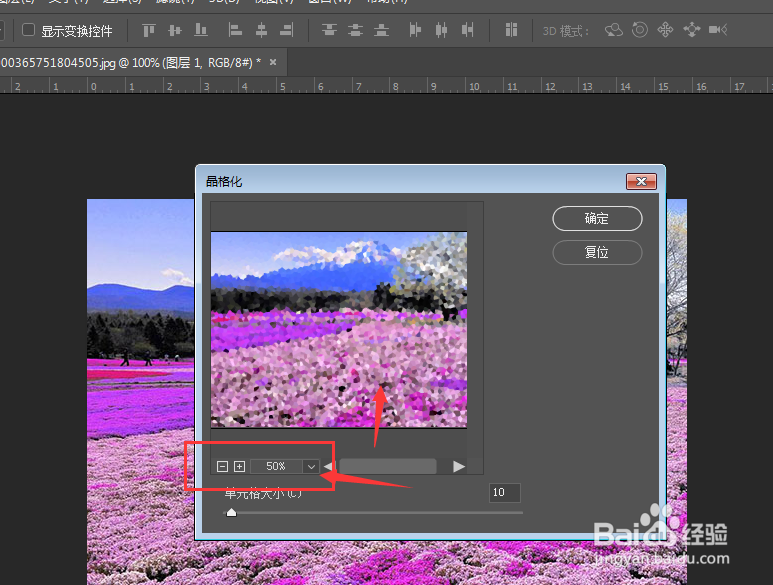Click the preview scroll left arrow
This screenshot has width=773, height=585.
click(328, 466)
